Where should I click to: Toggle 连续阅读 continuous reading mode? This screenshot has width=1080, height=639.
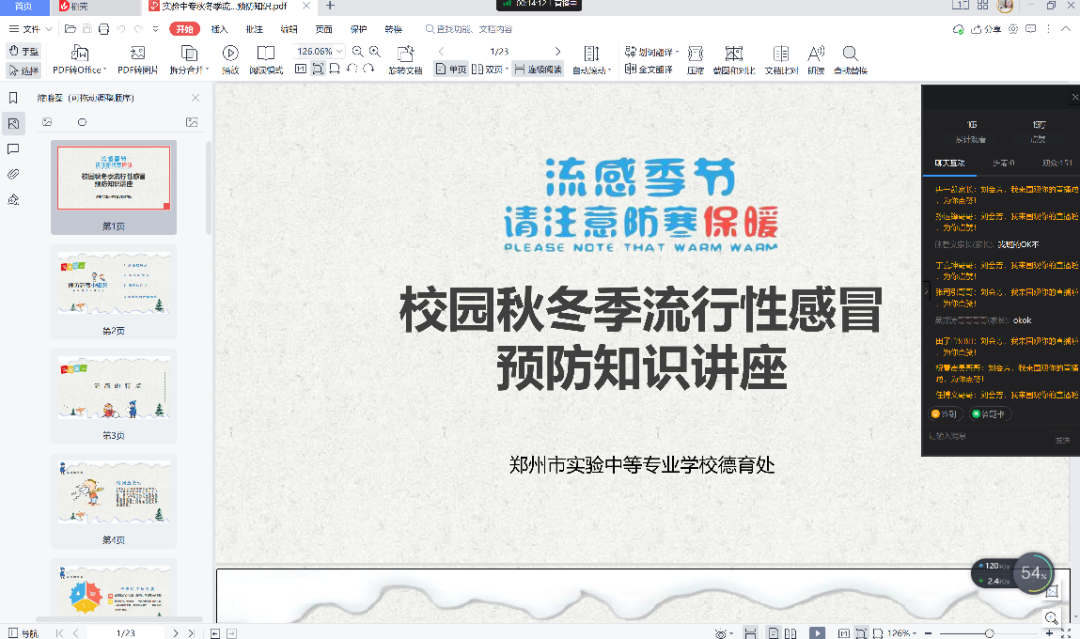tap(538, 69)
